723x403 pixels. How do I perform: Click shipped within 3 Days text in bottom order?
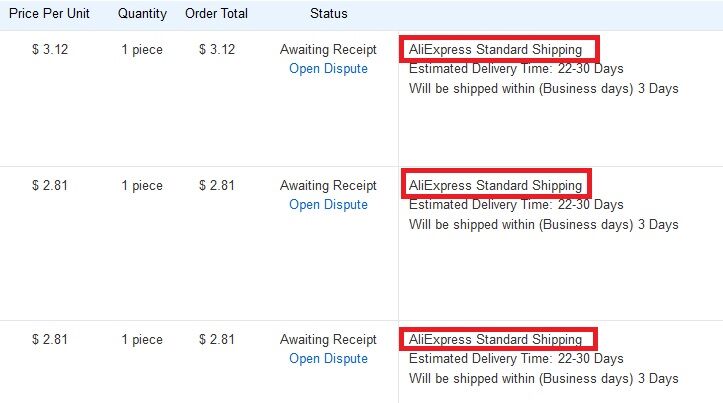[544, 379]
